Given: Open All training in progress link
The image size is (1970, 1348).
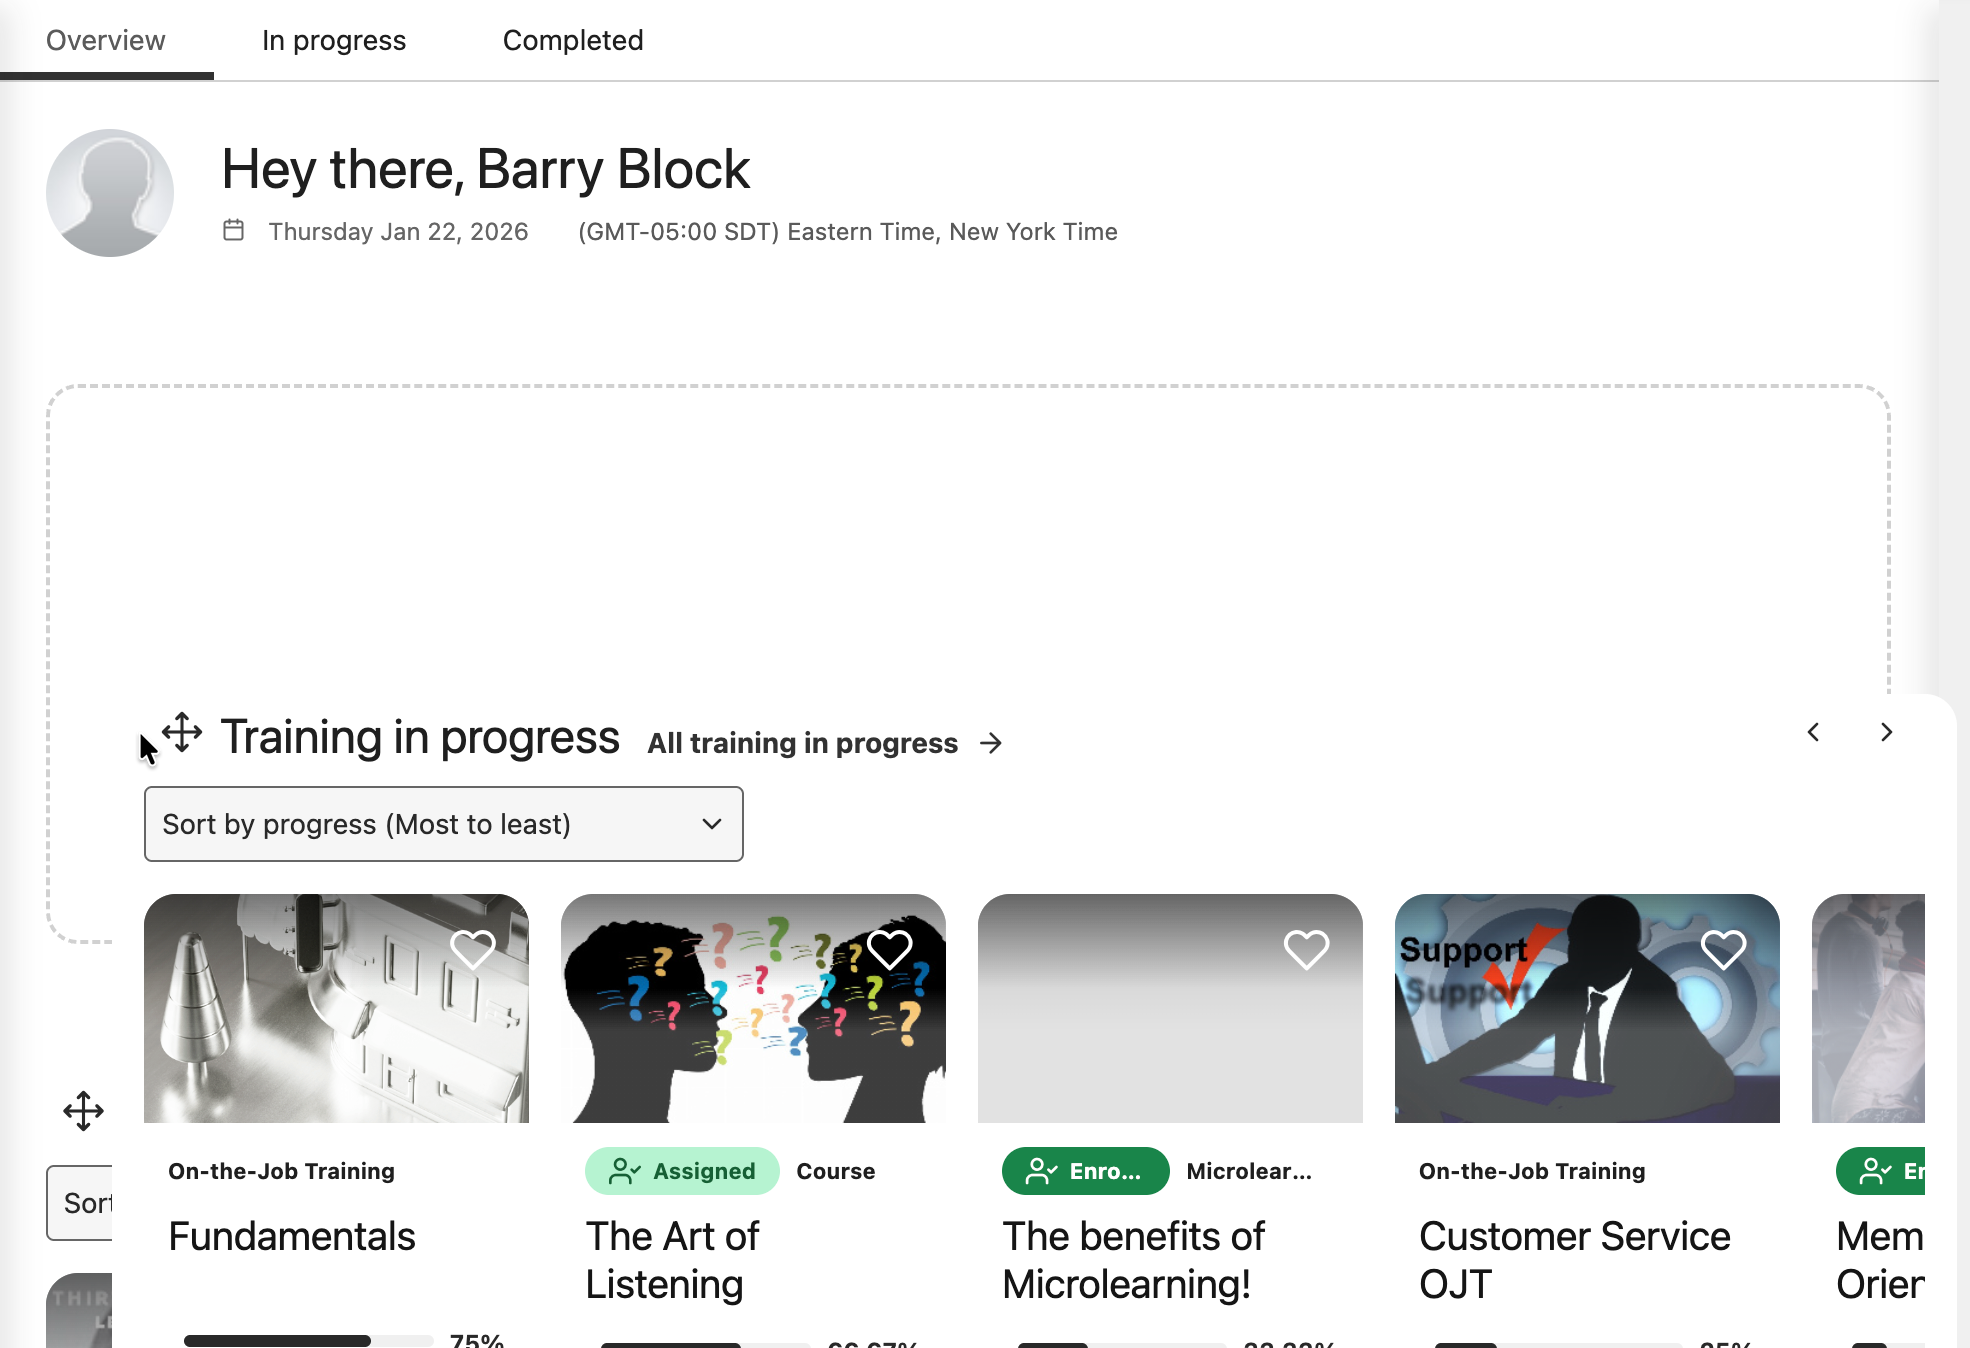Looking at the screenshot, I should pos(802,743).
